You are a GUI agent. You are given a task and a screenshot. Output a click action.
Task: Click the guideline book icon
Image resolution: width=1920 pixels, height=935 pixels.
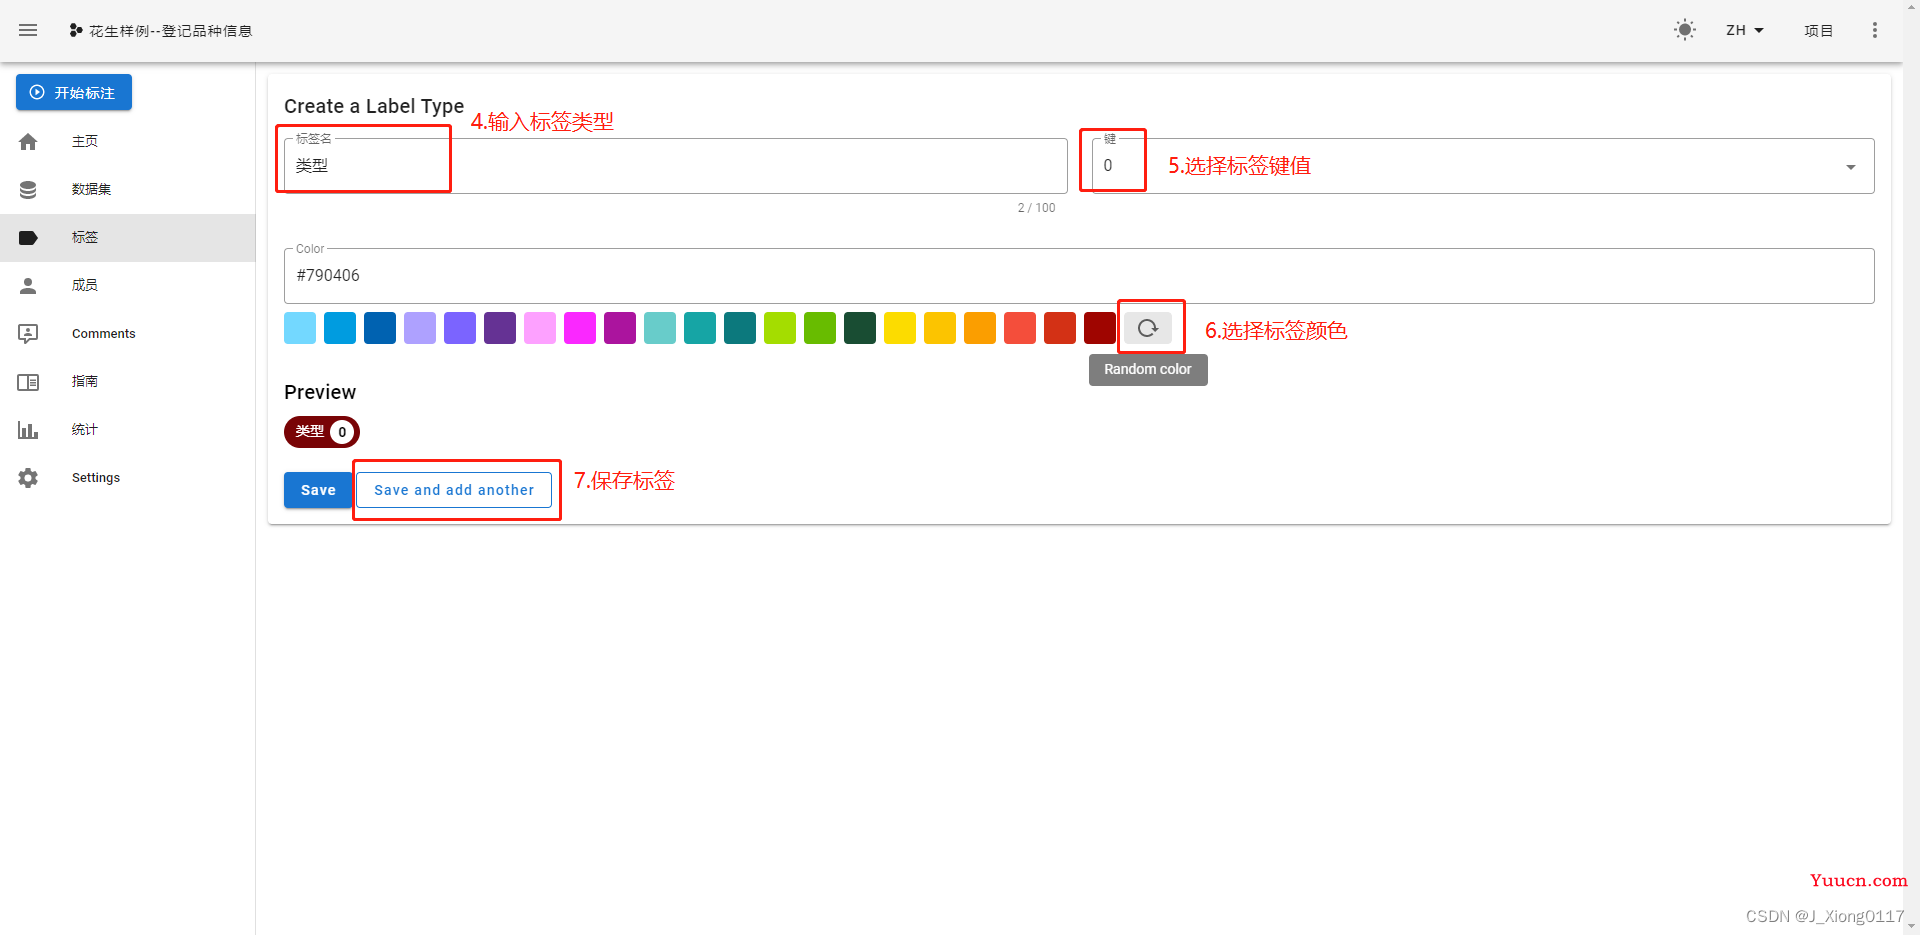[28, 381]
